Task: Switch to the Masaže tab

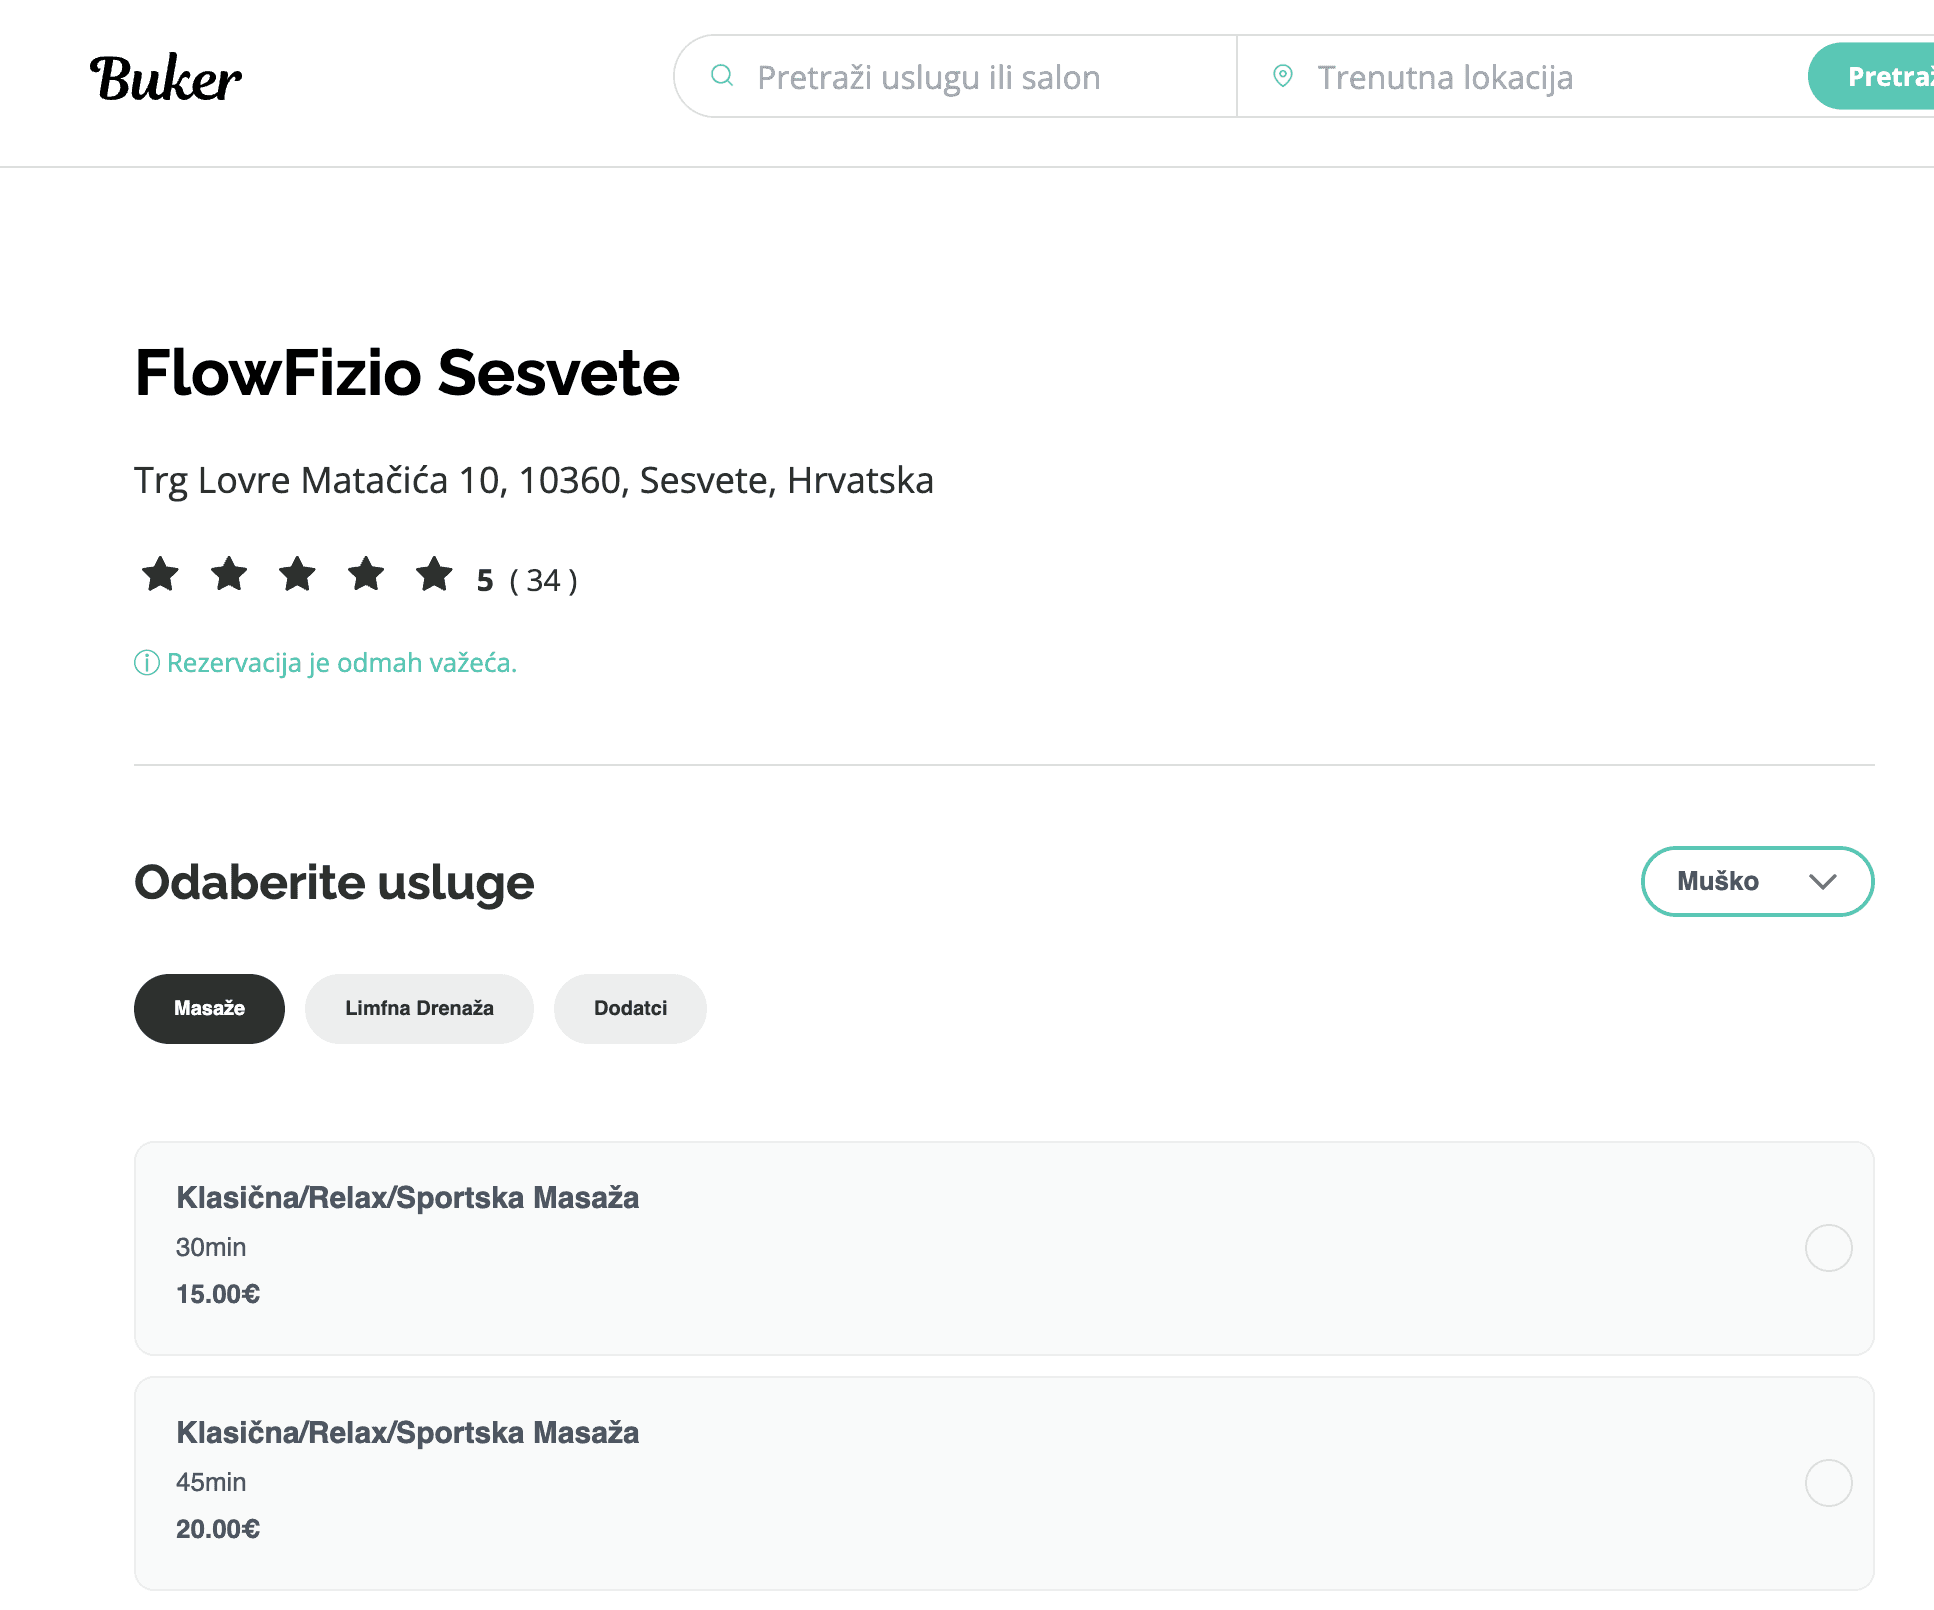Action: (x=209, y=1008)
